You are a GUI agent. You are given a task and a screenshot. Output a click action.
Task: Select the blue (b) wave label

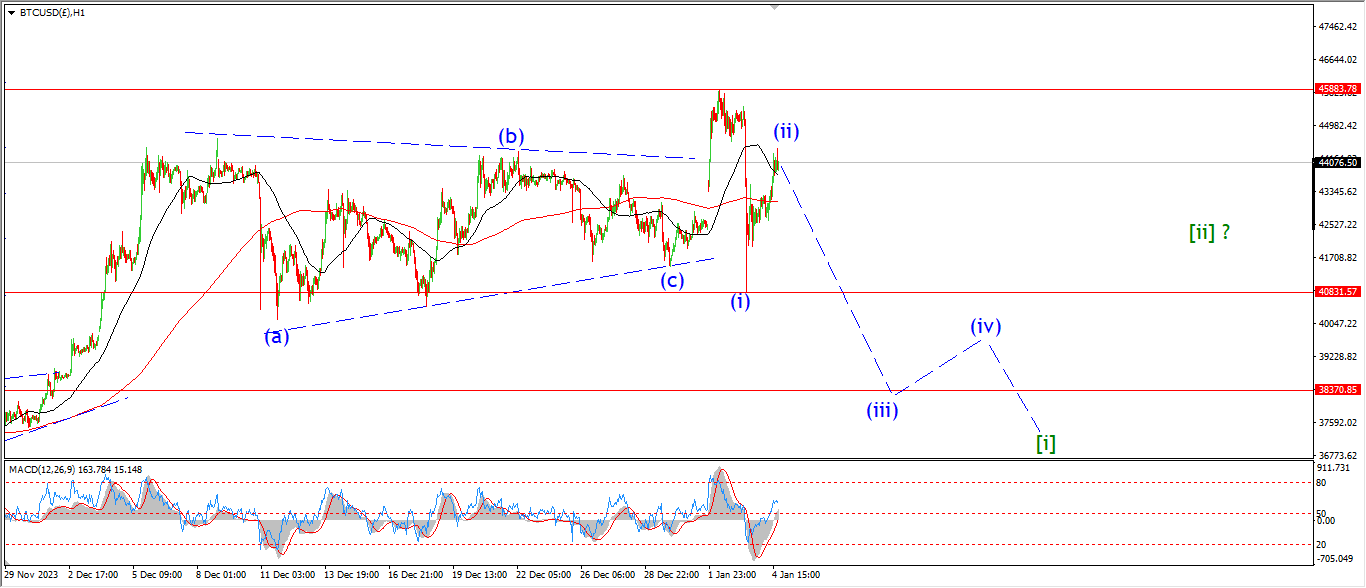[x=513, y=136]
